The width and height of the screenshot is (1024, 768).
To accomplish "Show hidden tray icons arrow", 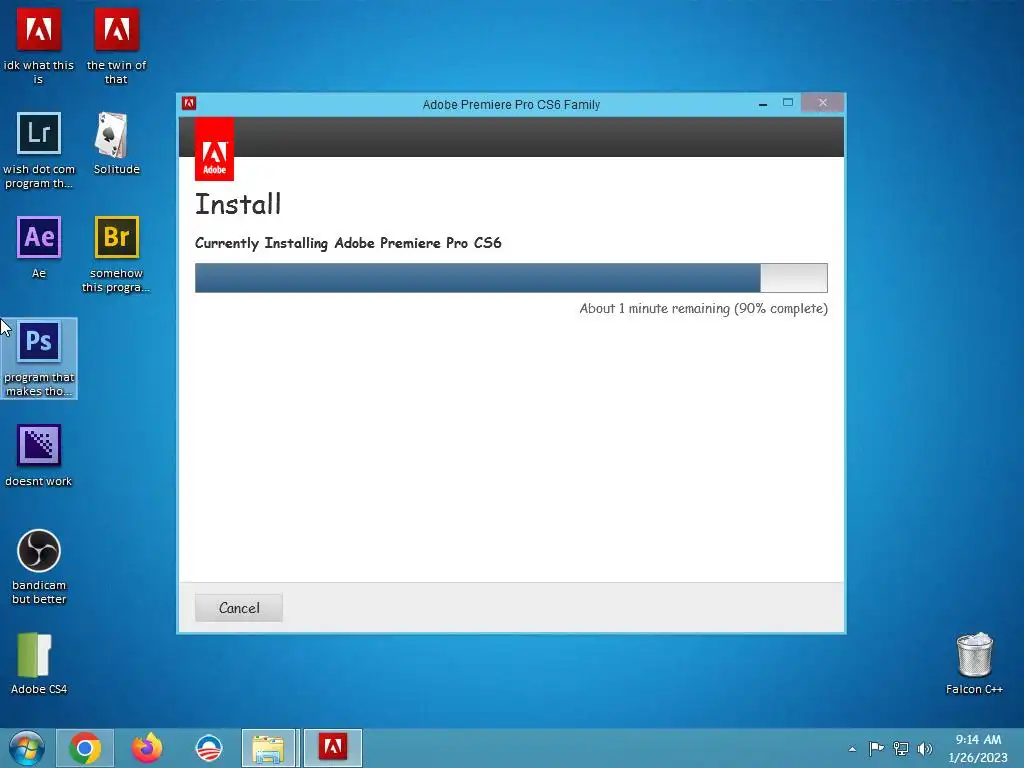I will tap(852, 749).
